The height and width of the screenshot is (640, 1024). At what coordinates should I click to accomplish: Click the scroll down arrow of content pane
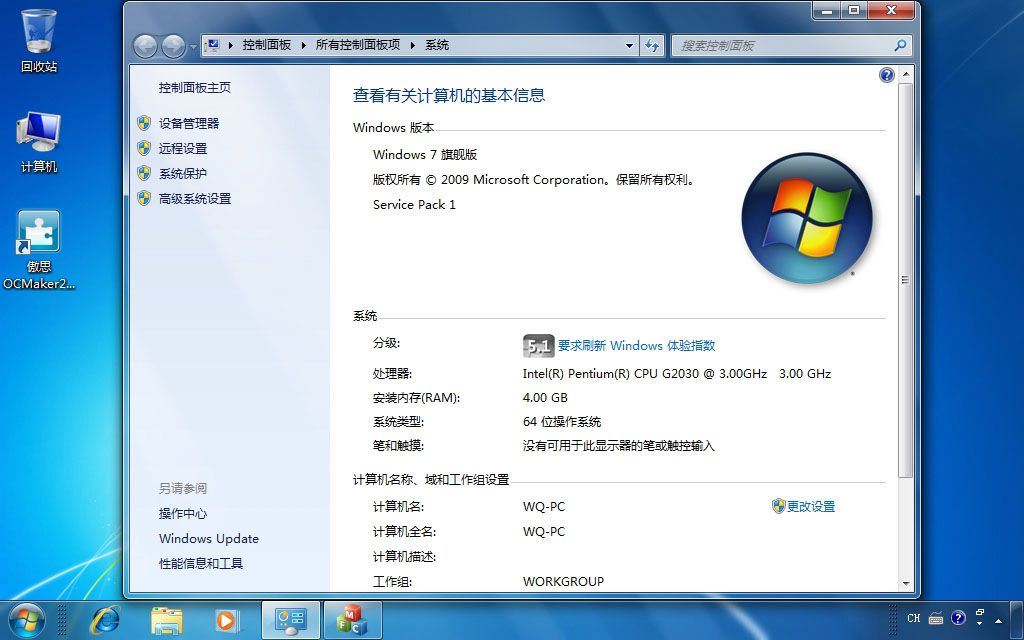[906, 583]
